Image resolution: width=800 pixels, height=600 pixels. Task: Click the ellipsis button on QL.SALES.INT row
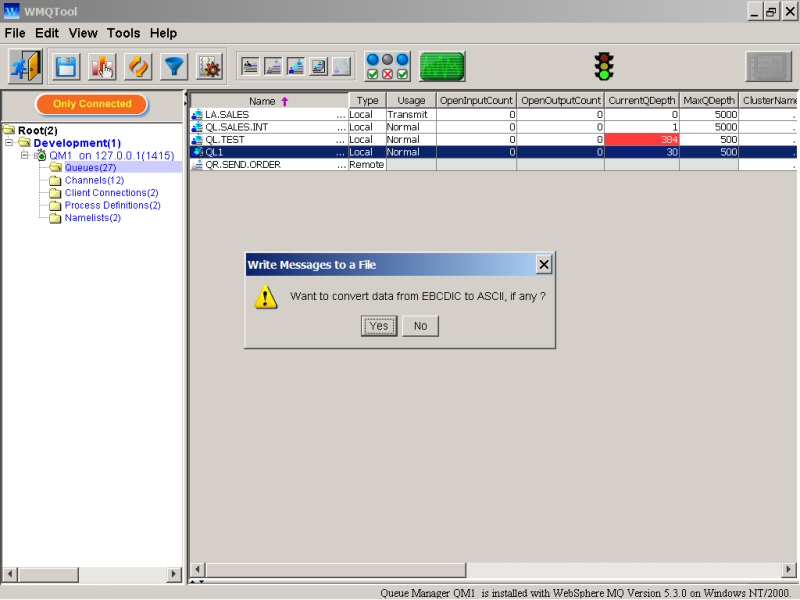341,128
